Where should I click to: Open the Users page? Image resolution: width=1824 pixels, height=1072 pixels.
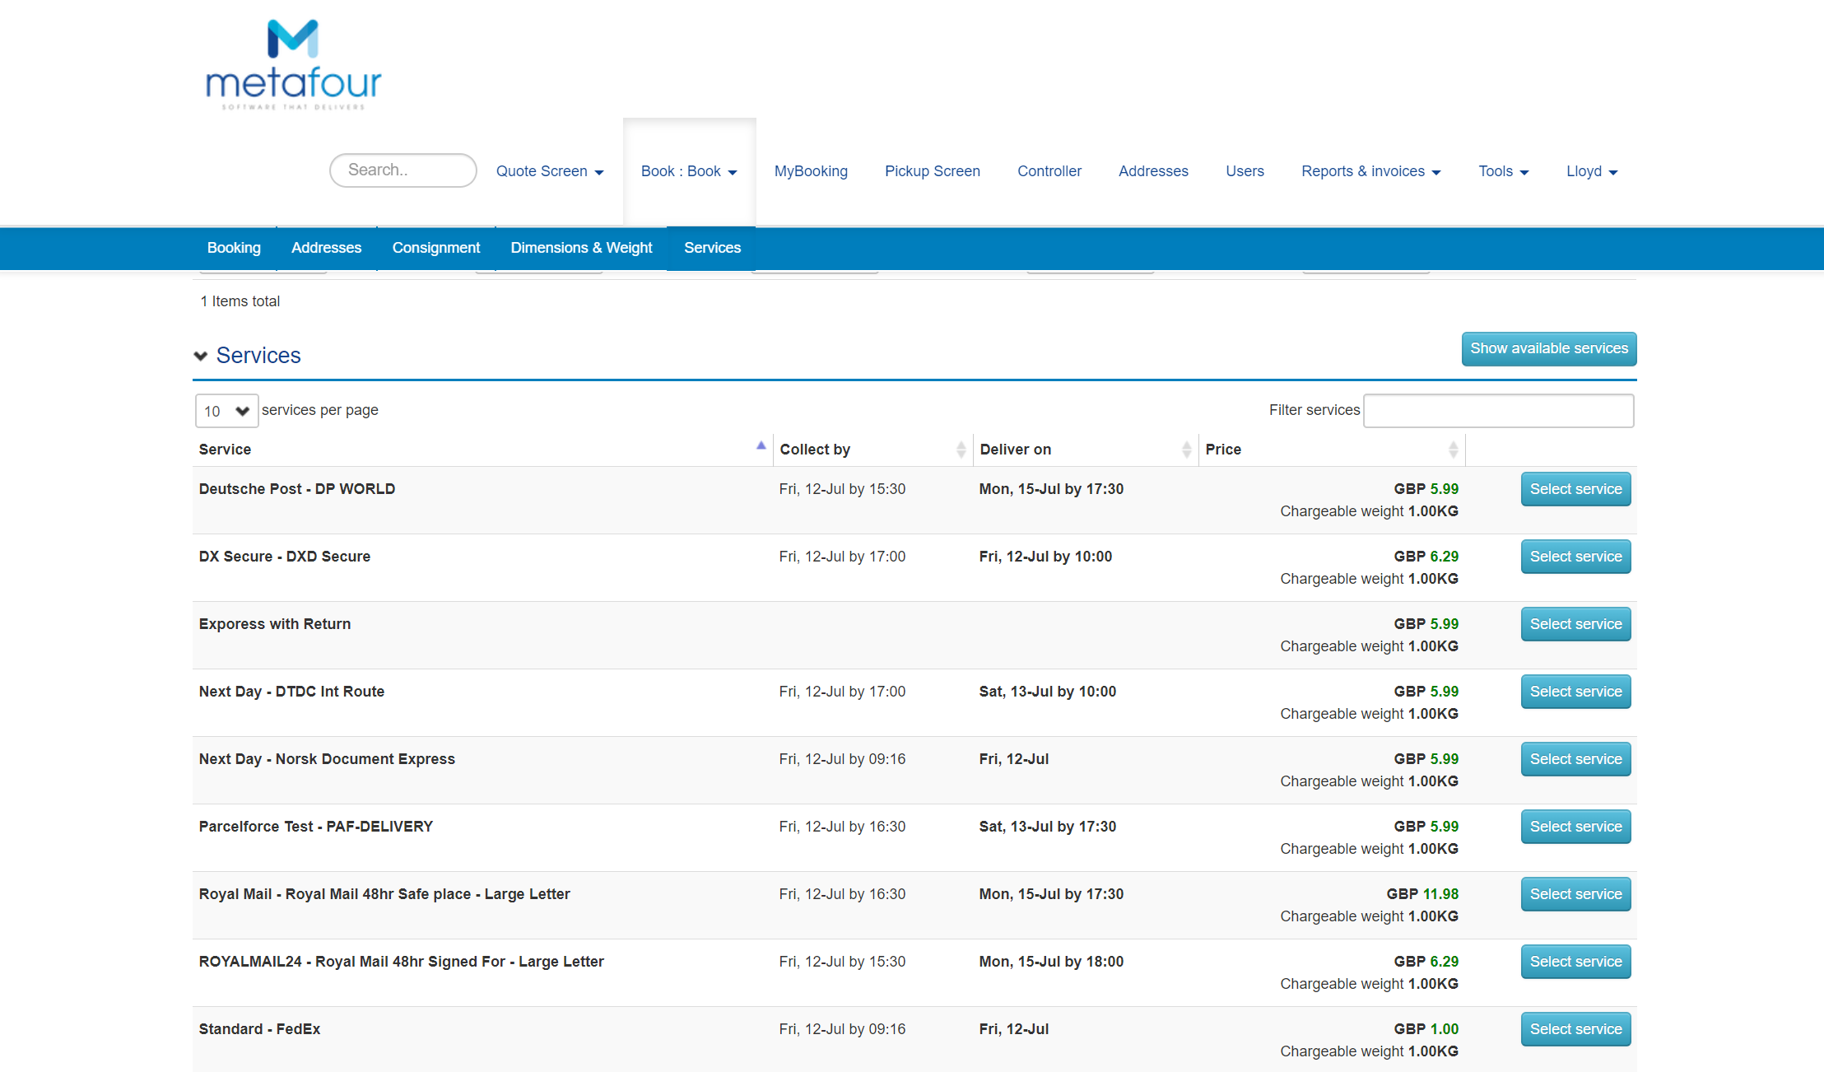[1245, 171]
